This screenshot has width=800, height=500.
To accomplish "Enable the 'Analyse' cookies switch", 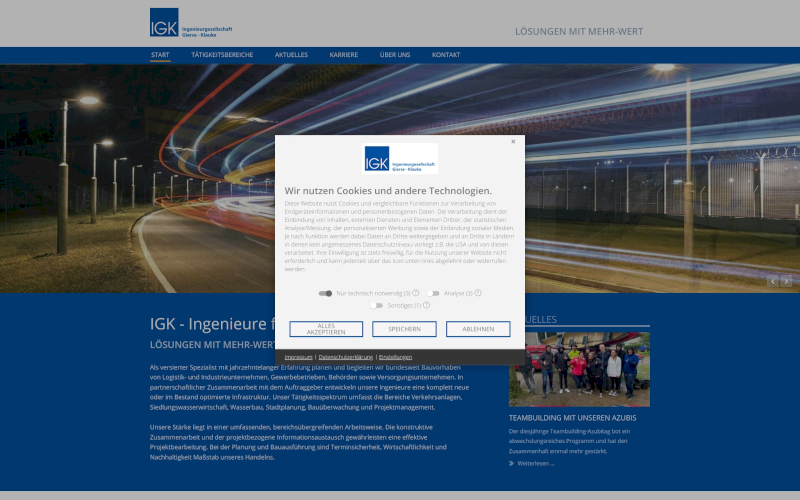I will pos(433,293).
